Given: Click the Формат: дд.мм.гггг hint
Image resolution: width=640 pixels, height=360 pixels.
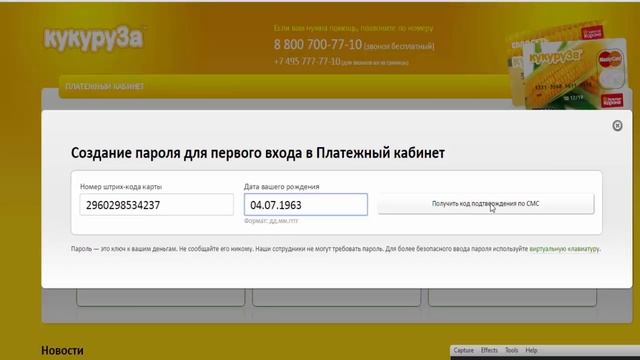Looking at the screenshot, I should 271,220.
